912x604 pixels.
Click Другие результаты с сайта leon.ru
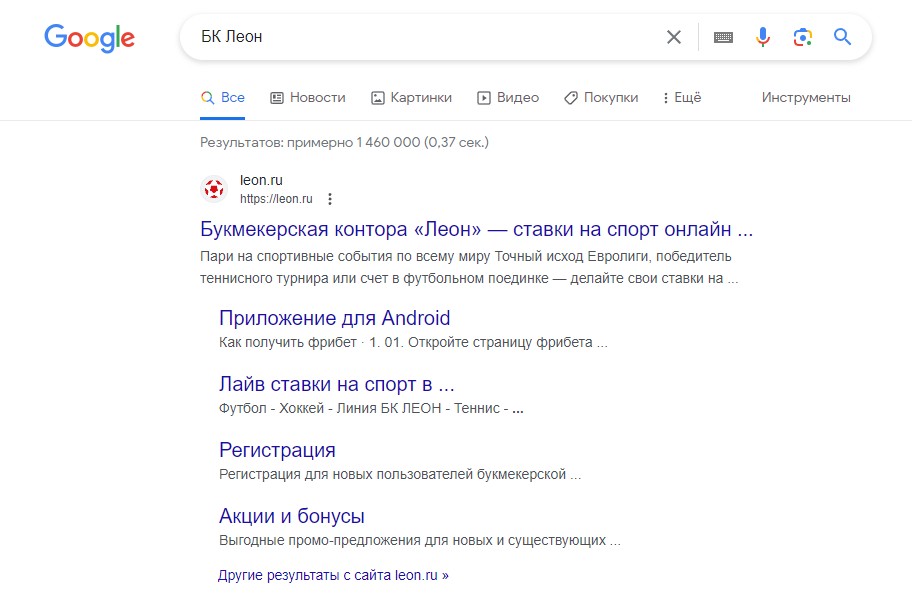coord(333,575)
